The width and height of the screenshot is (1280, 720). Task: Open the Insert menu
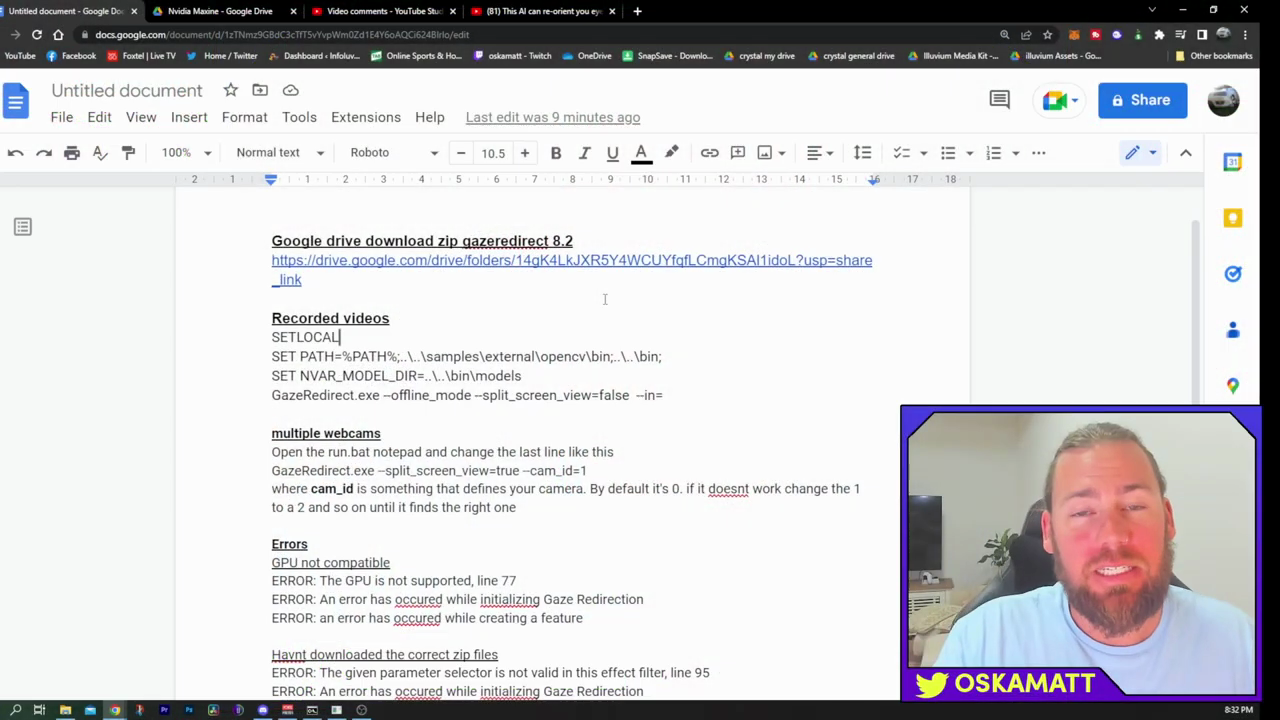(x=189, y=117)
